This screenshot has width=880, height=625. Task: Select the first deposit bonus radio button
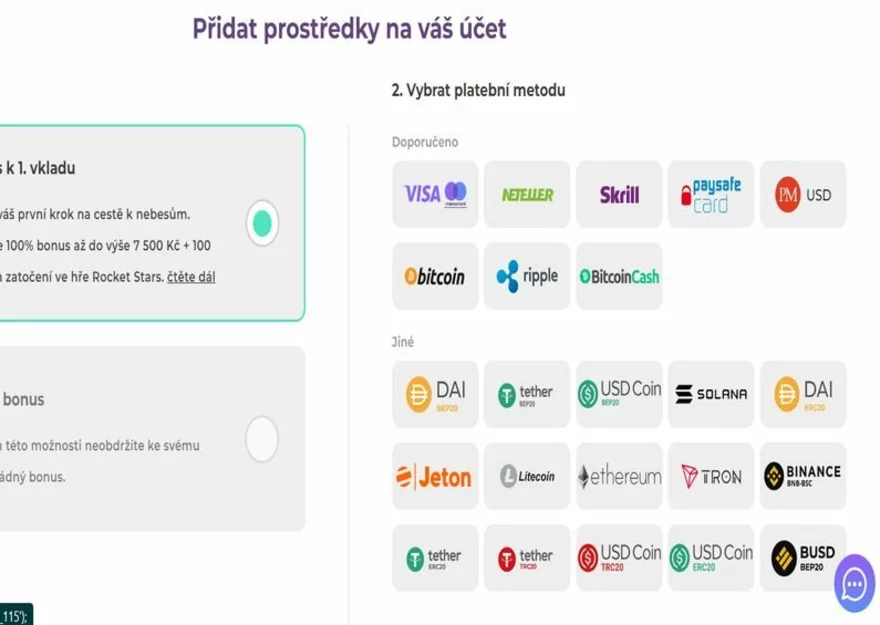(262, 223)
